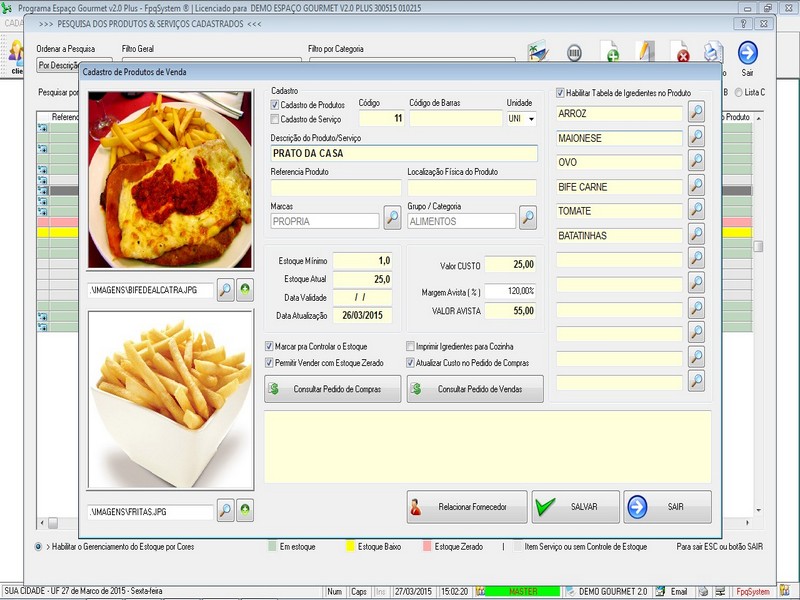Screen dimensions: 800x600
Task: Check Cadastro de Serviço checkbox
Action: click(x=274, y=119)
